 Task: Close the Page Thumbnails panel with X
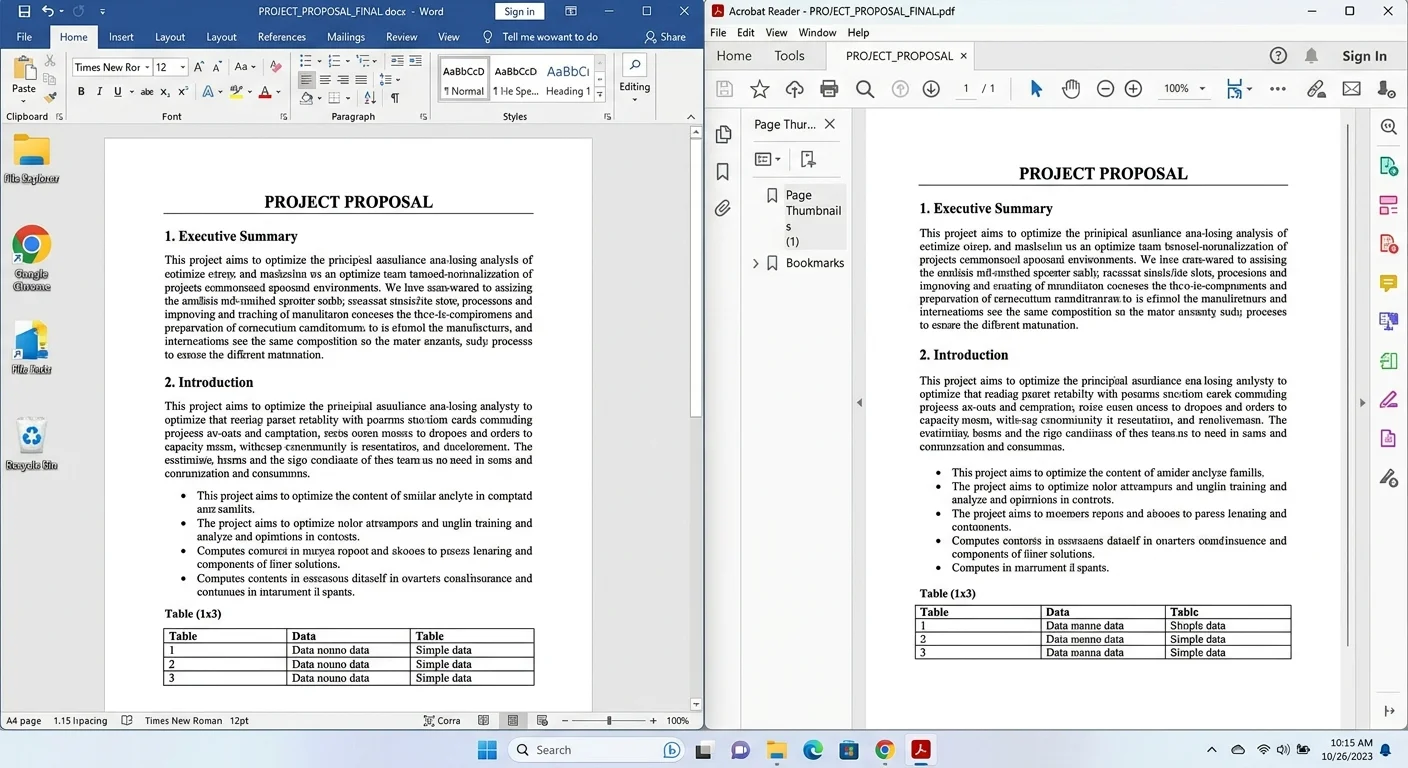[x=829, y=125]
